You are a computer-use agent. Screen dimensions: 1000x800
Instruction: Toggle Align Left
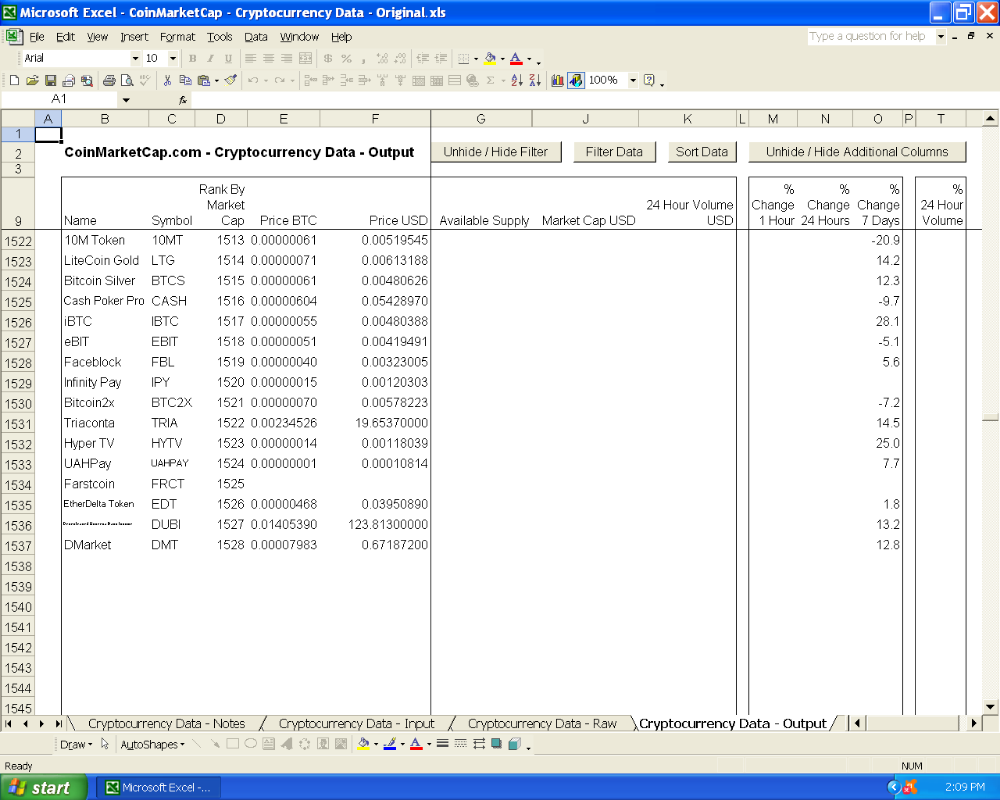point(250,59)
